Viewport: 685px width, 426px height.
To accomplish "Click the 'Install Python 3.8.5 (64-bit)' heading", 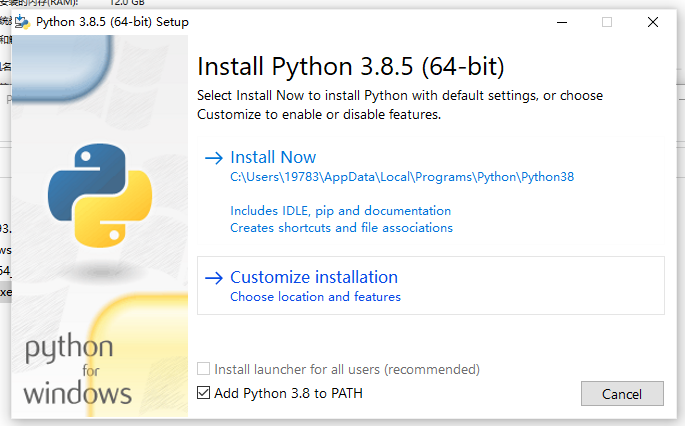I will [351, 67].
